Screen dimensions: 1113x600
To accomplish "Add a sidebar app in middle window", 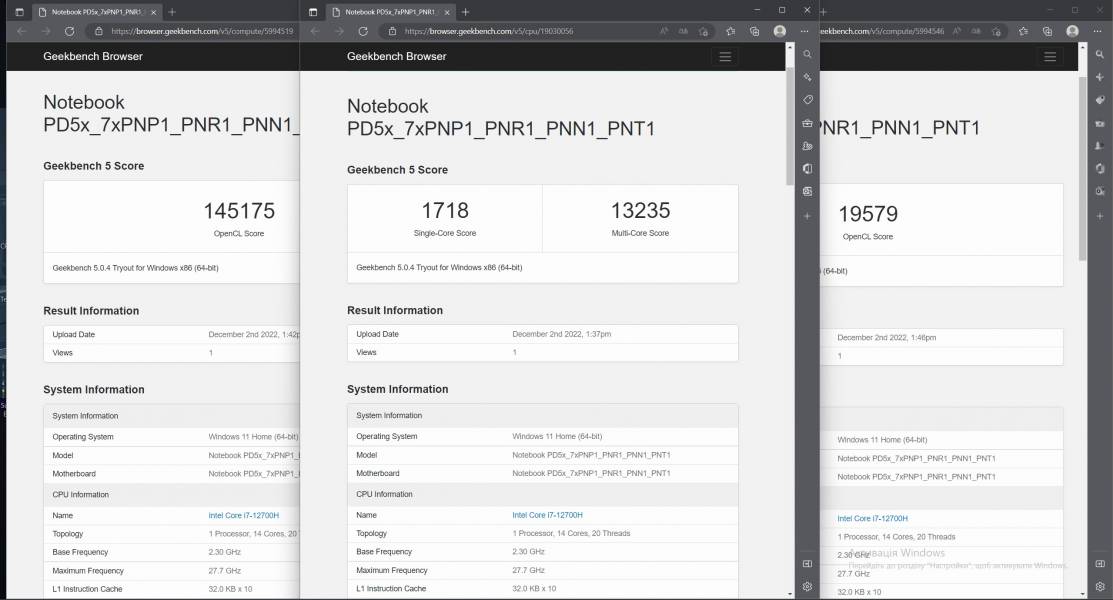I will 807,216.
